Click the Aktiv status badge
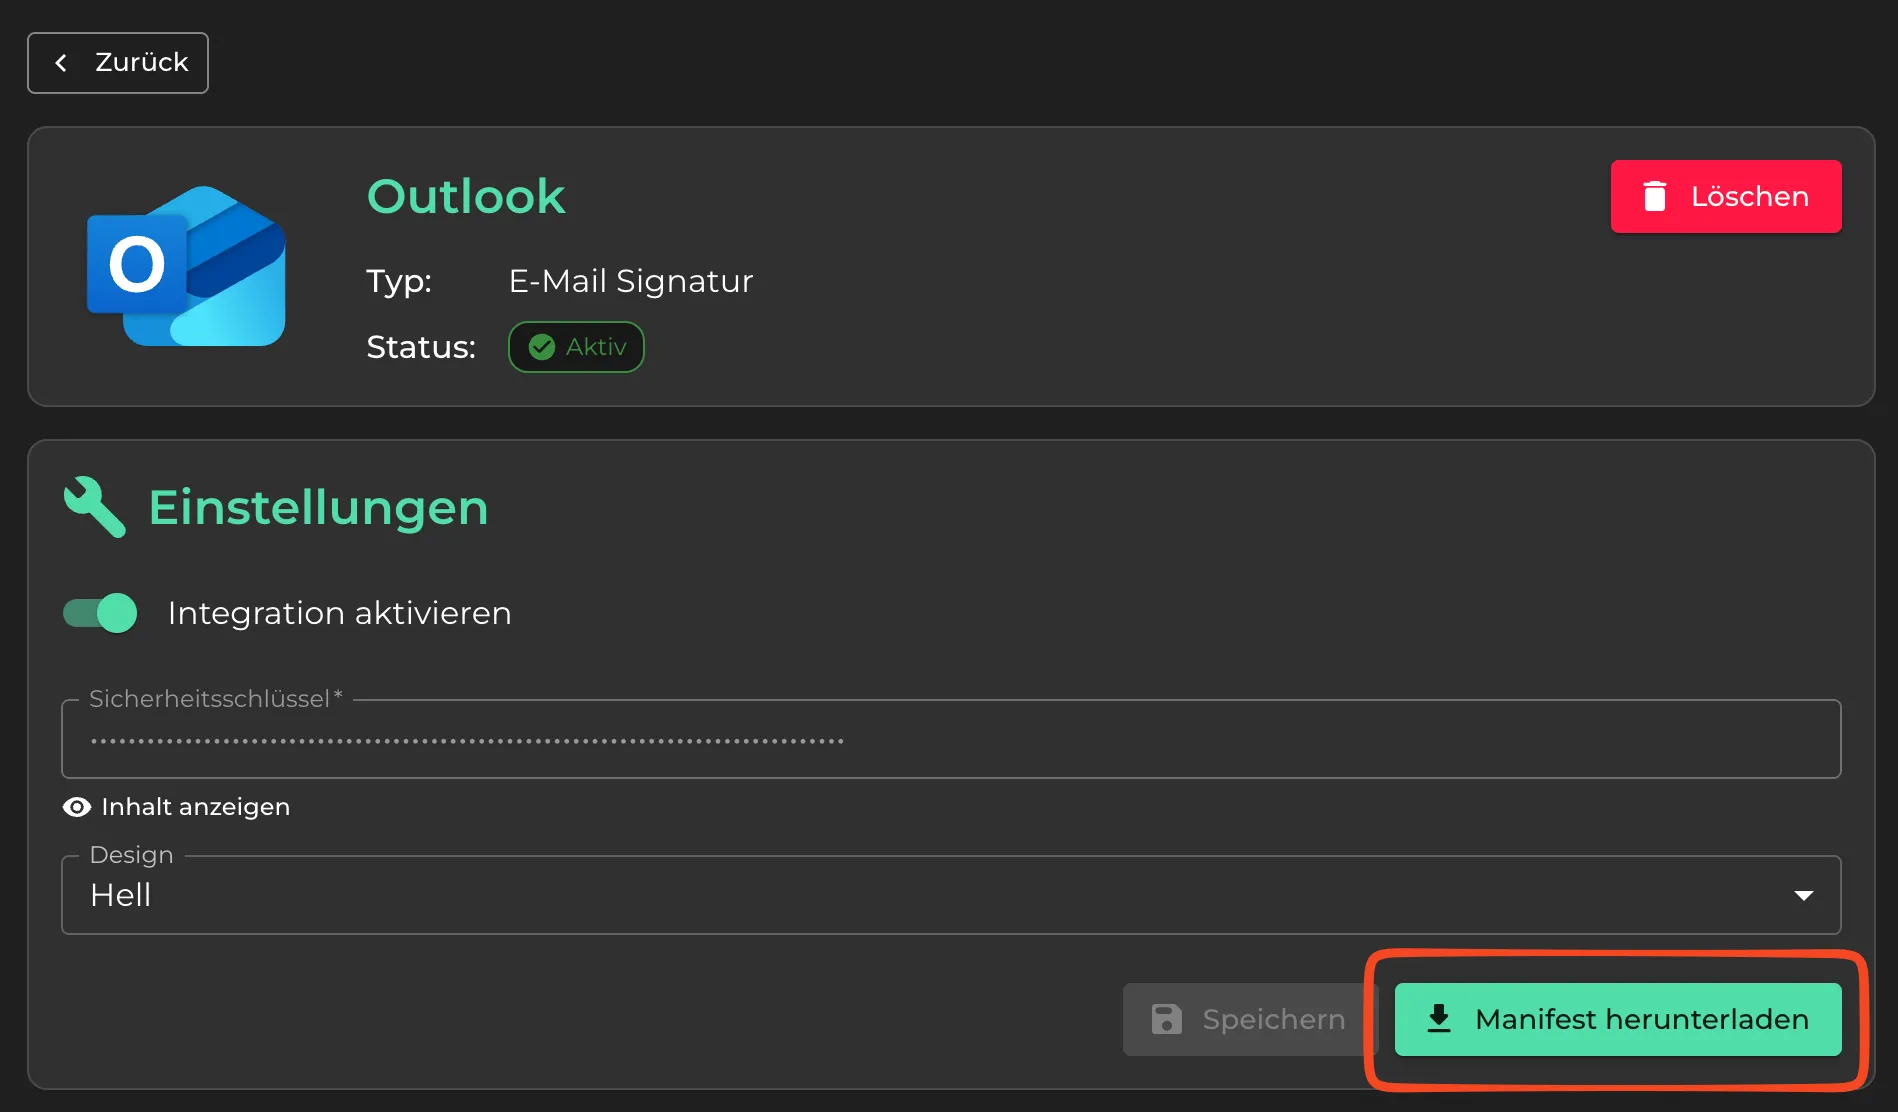This screenshot has width=1898, height=1112. 576,347
